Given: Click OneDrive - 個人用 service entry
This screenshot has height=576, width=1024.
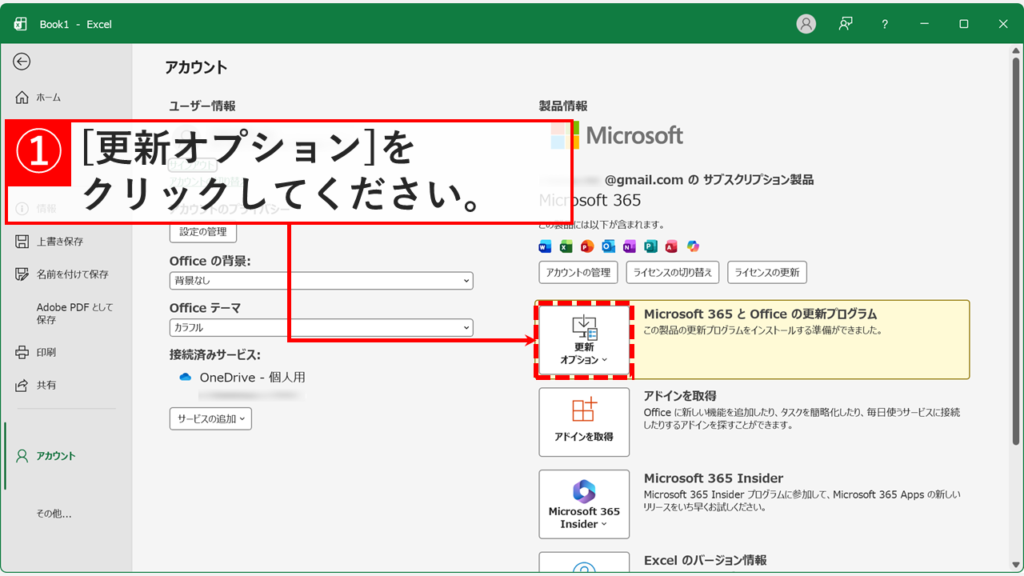Looking at the screenshot, I should (252, 377).
